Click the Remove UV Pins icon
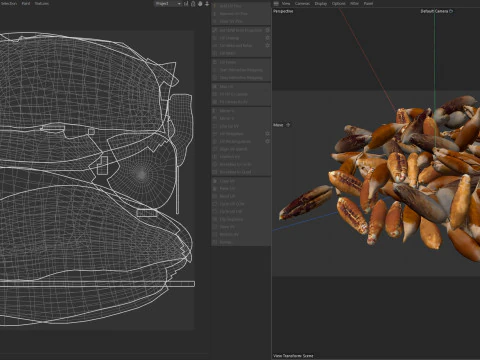This screenshot has width=480, height=360. point(215,14)
